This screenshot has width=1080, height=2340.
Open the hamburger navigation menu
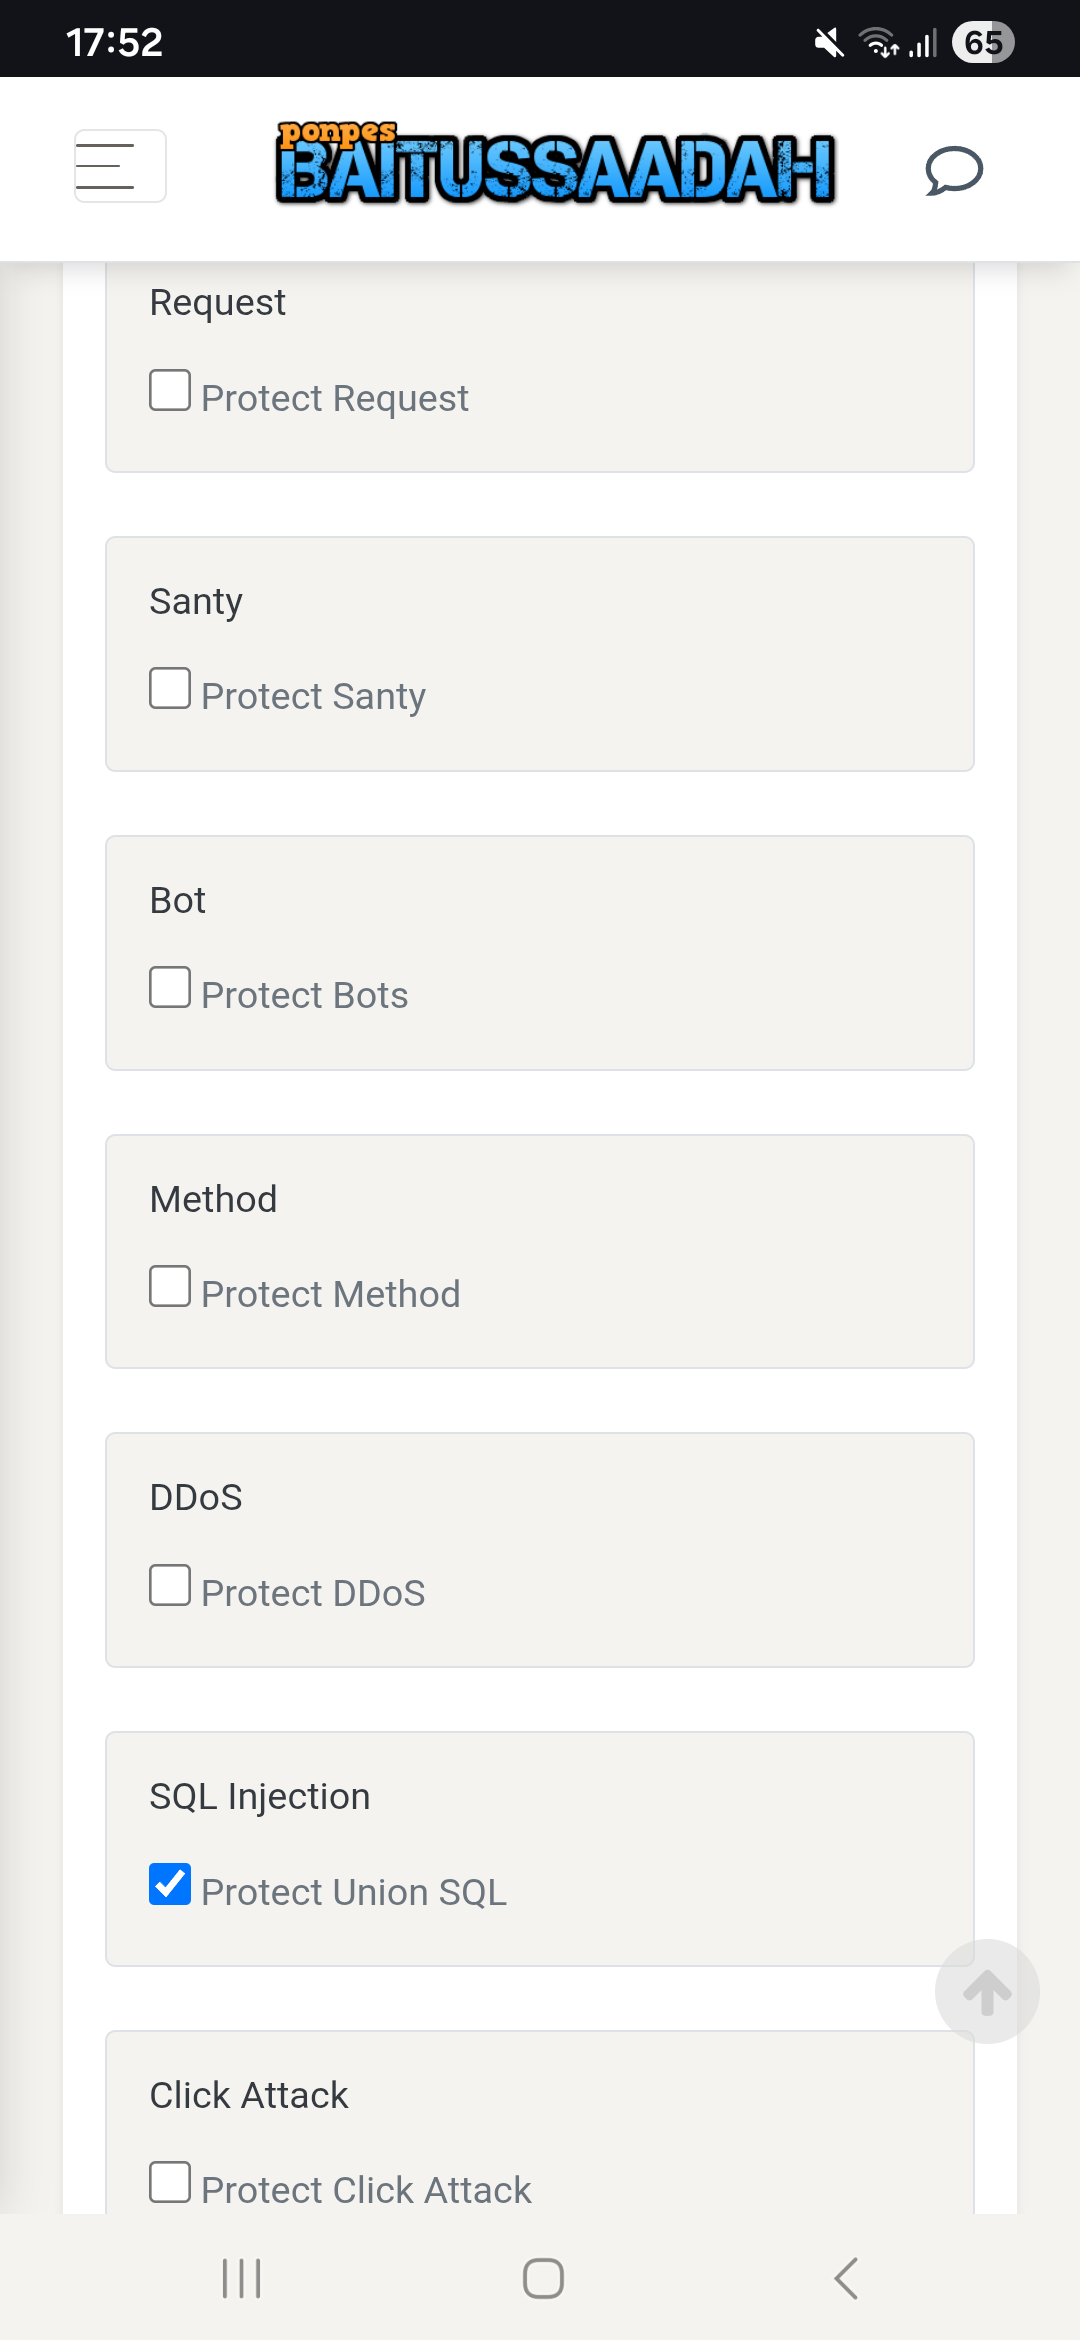click(x=120, y=166)
